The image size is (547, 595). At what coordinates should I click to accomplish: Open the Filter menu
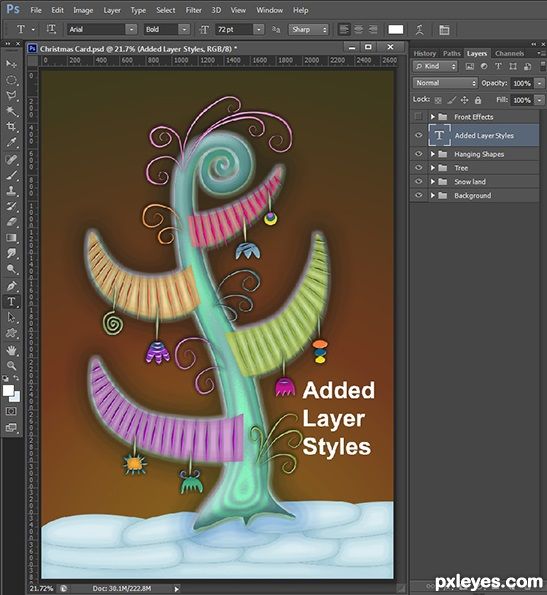[x=193, y=10]
